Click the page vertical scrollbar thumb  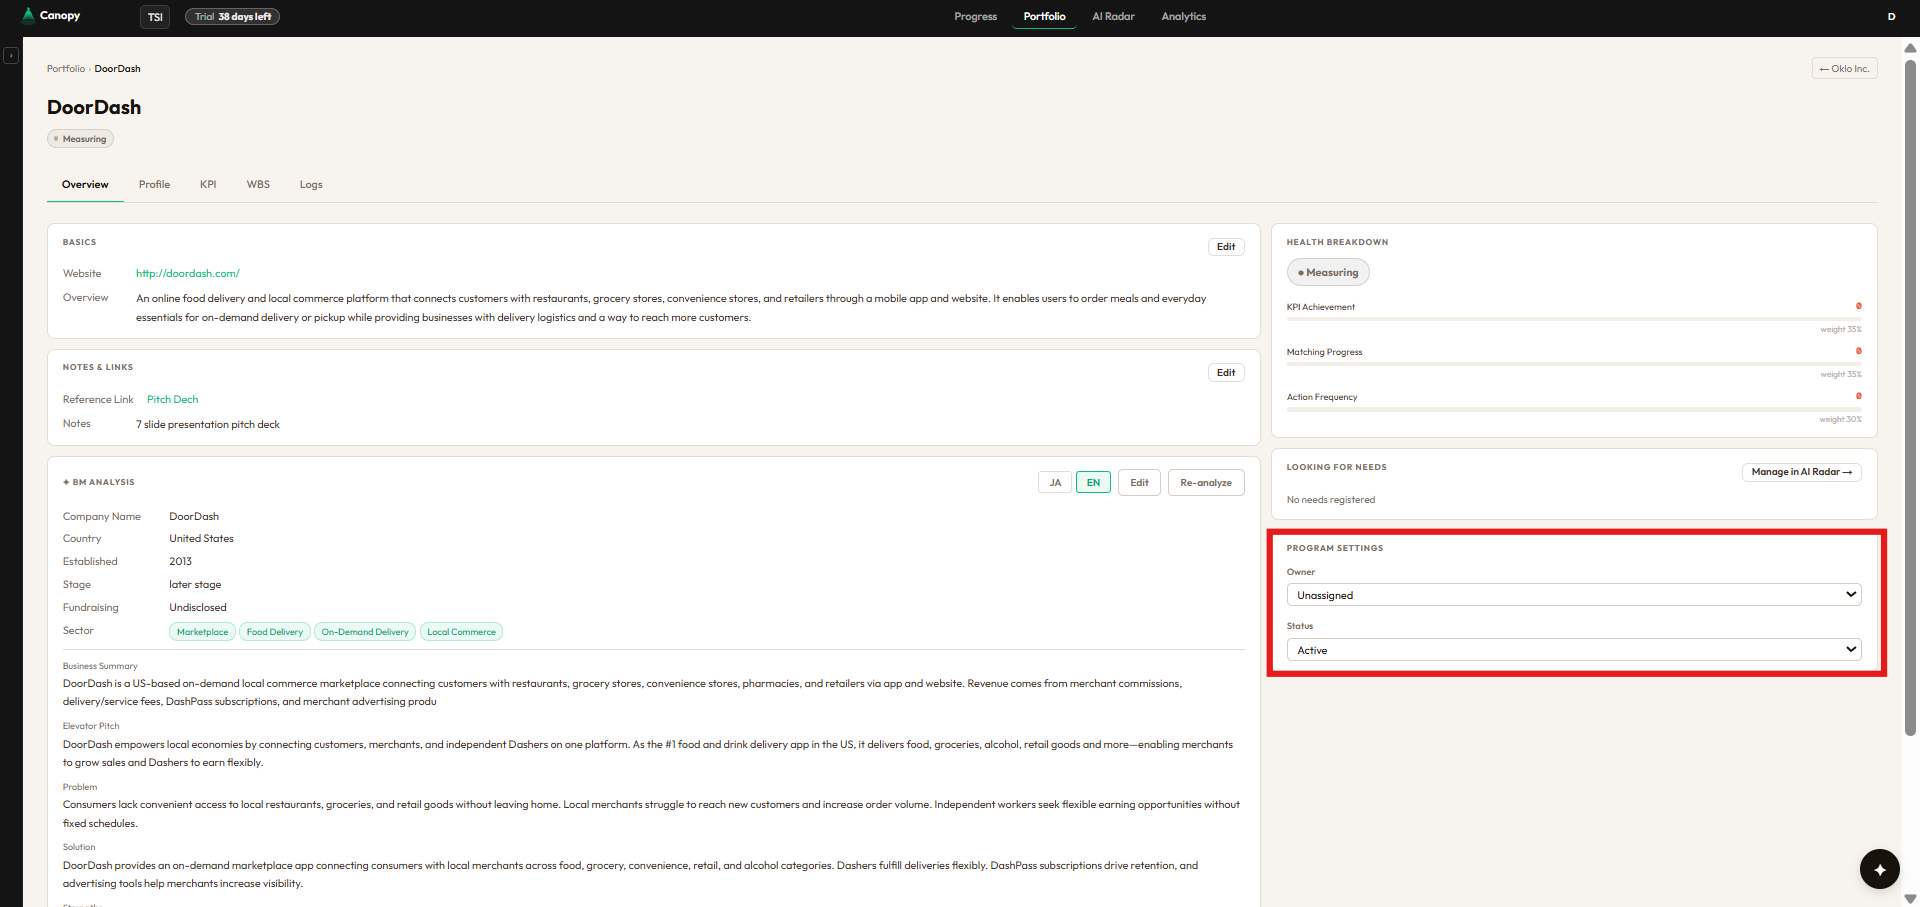click(1910, 398)
